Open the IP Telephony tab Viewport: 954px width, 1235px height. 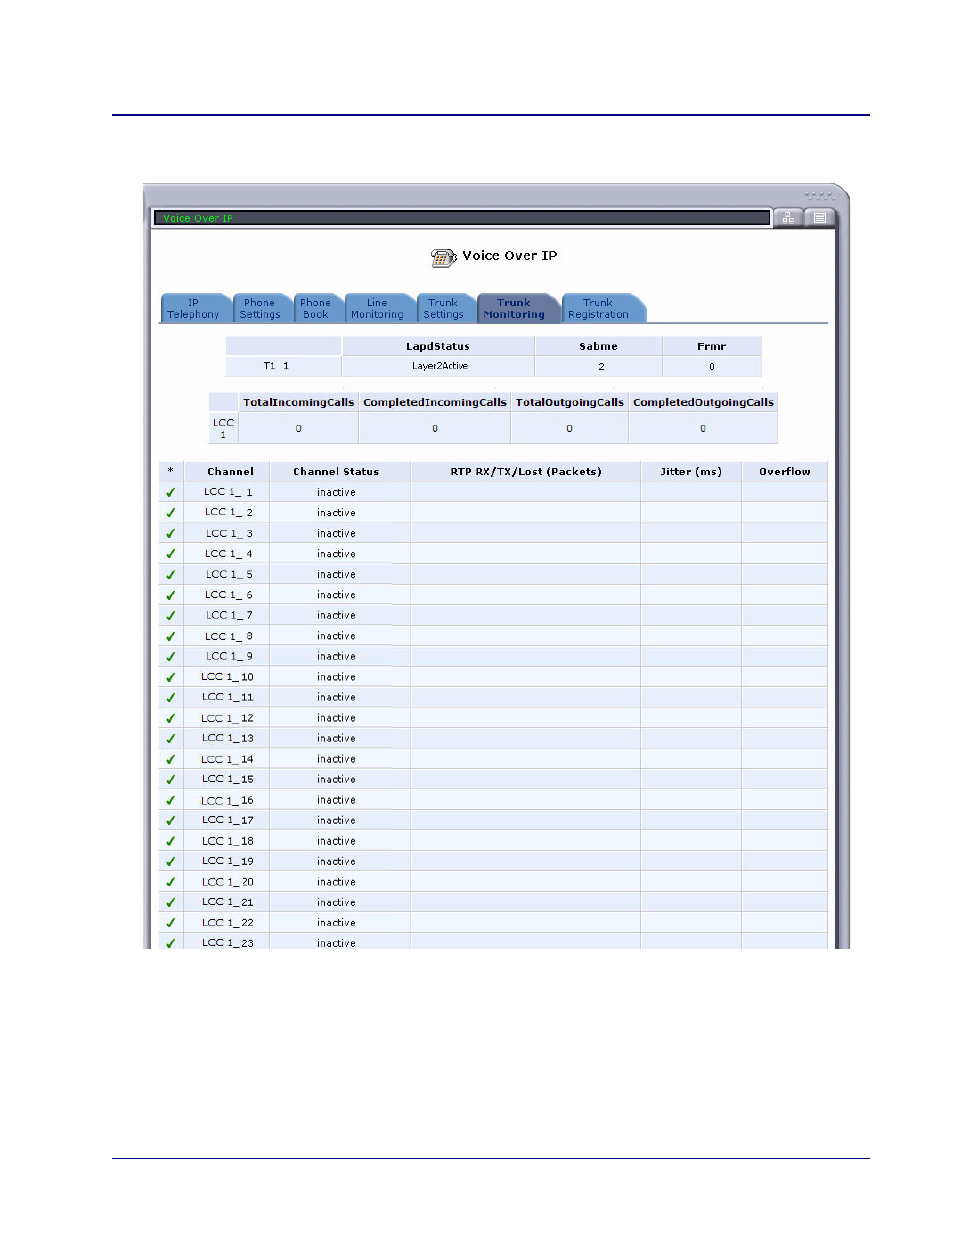point(193,309)
